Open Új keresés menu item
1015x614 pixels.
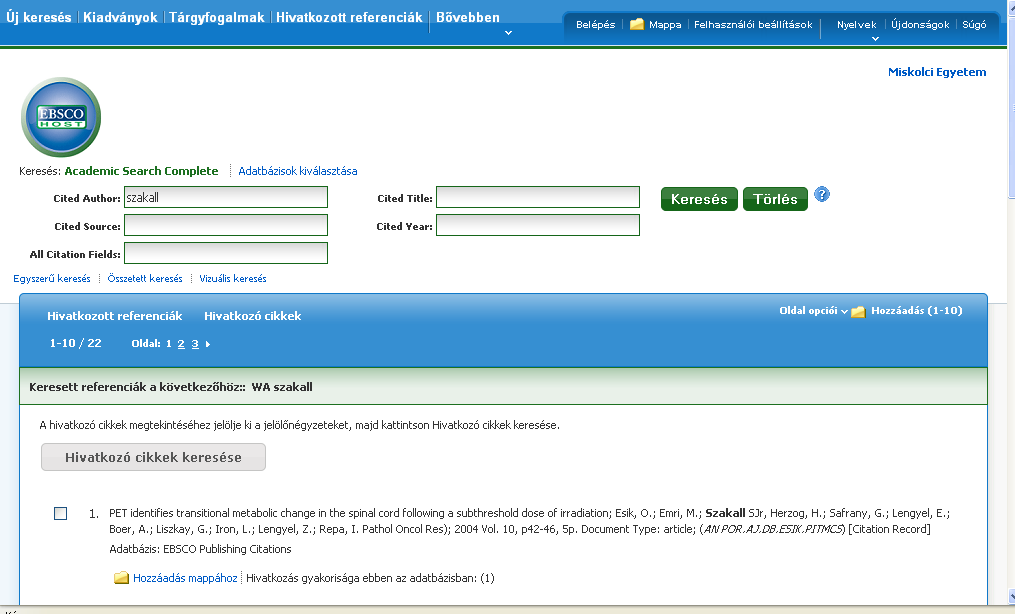point(39,17)
